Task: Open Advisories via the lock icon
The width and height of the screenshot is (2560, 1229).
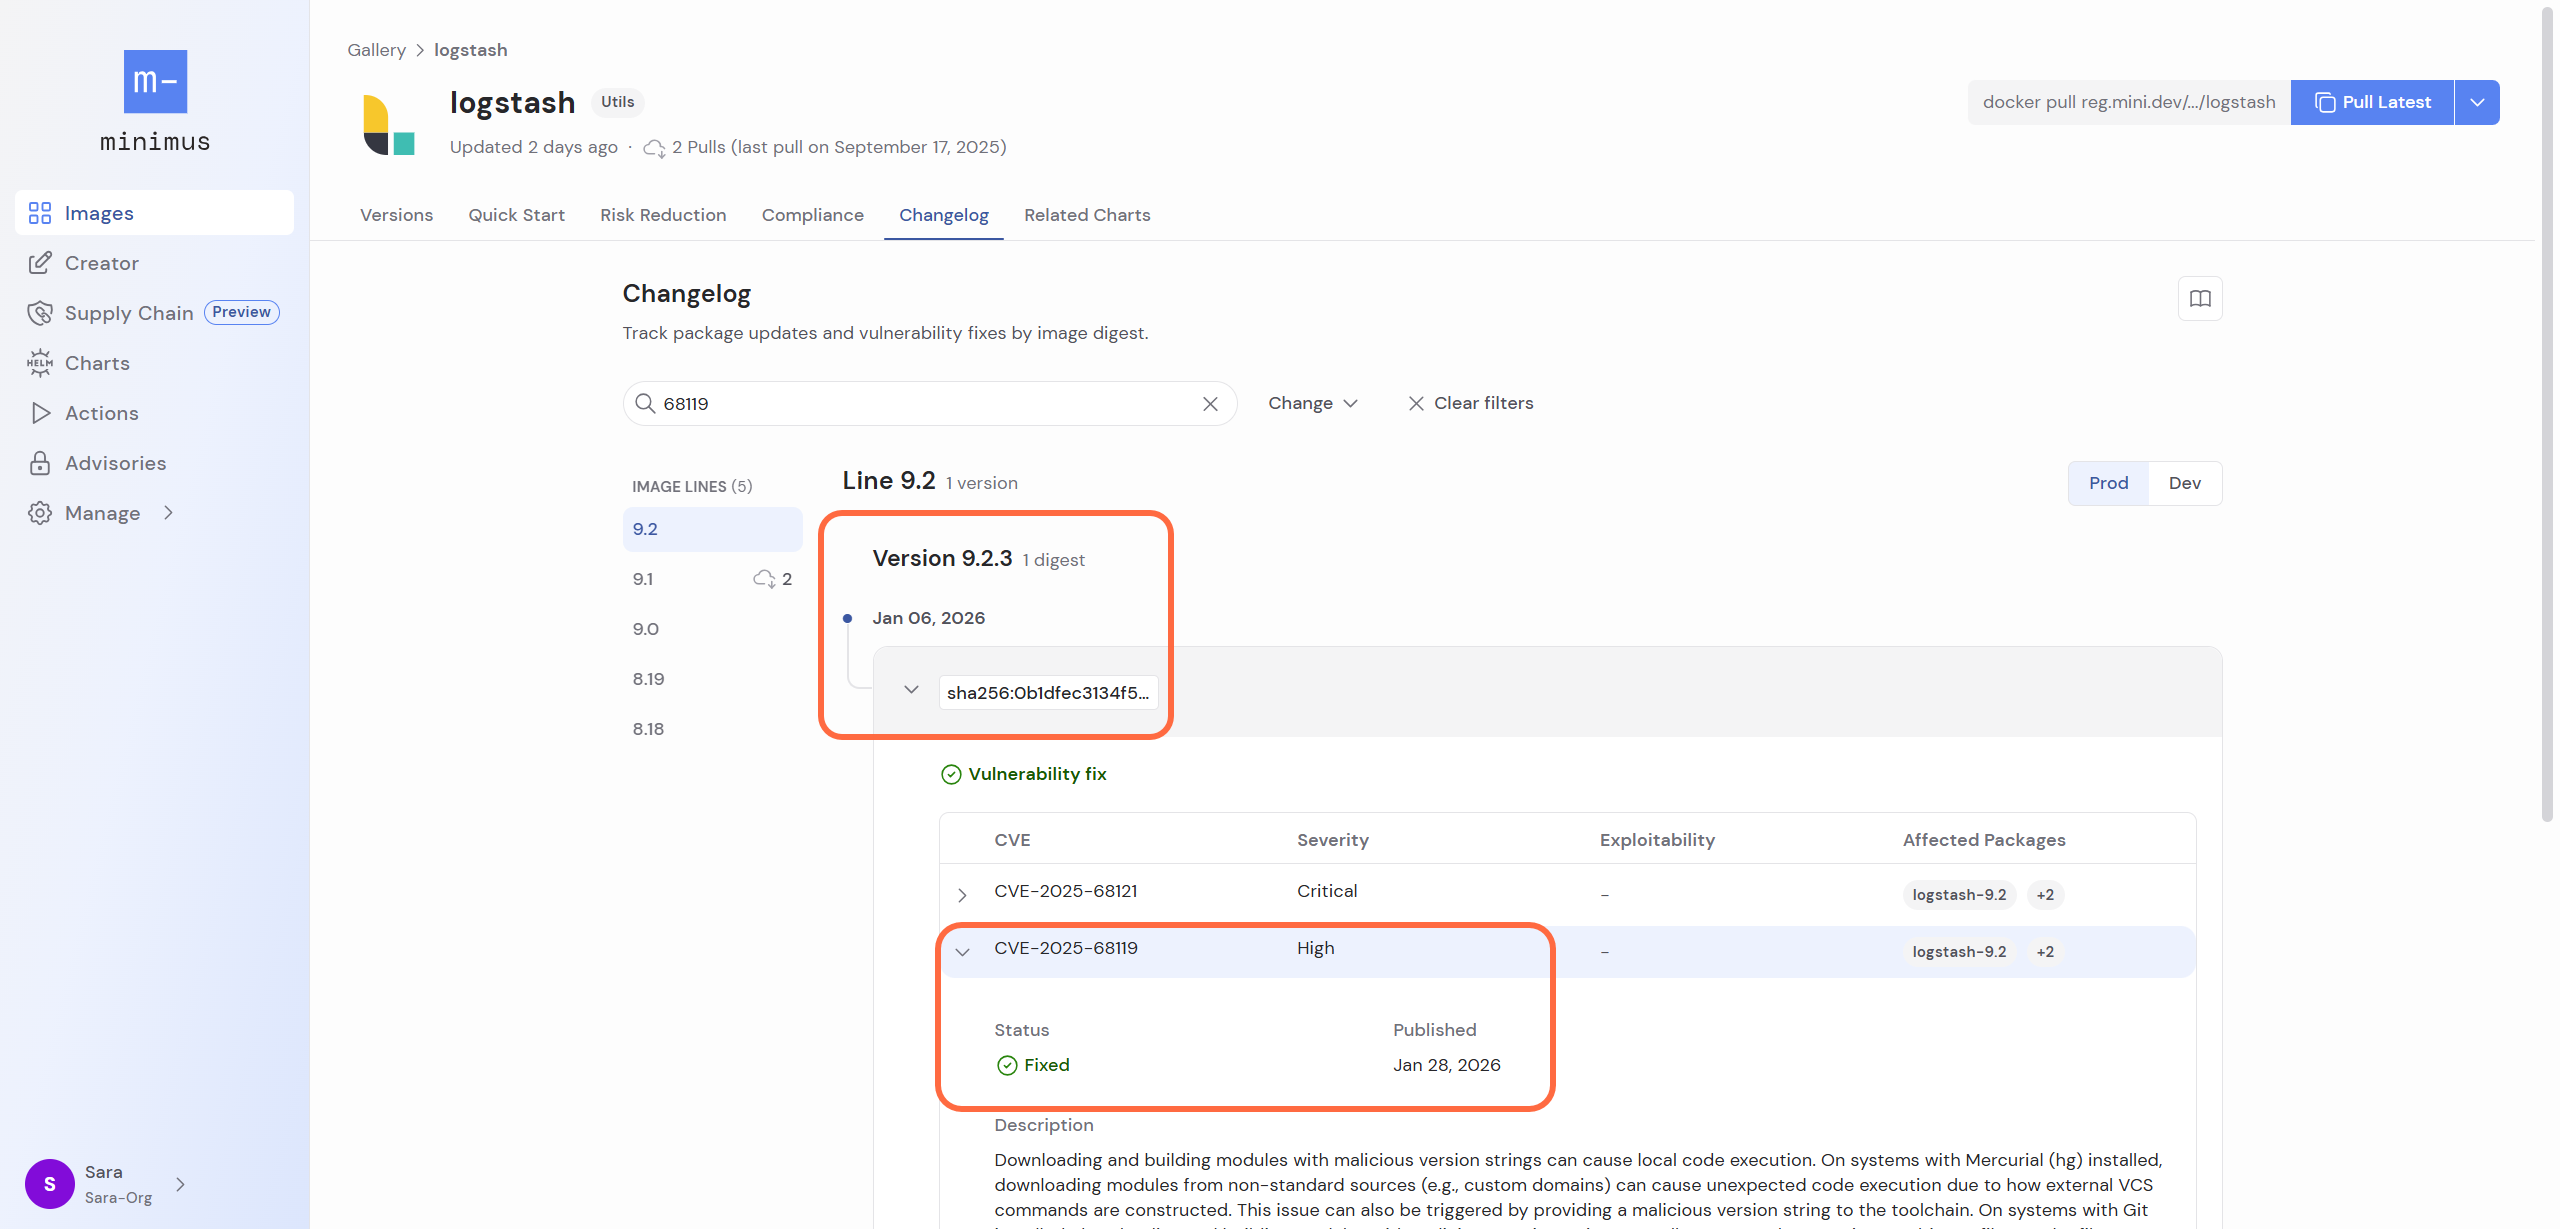Action: 40,463
